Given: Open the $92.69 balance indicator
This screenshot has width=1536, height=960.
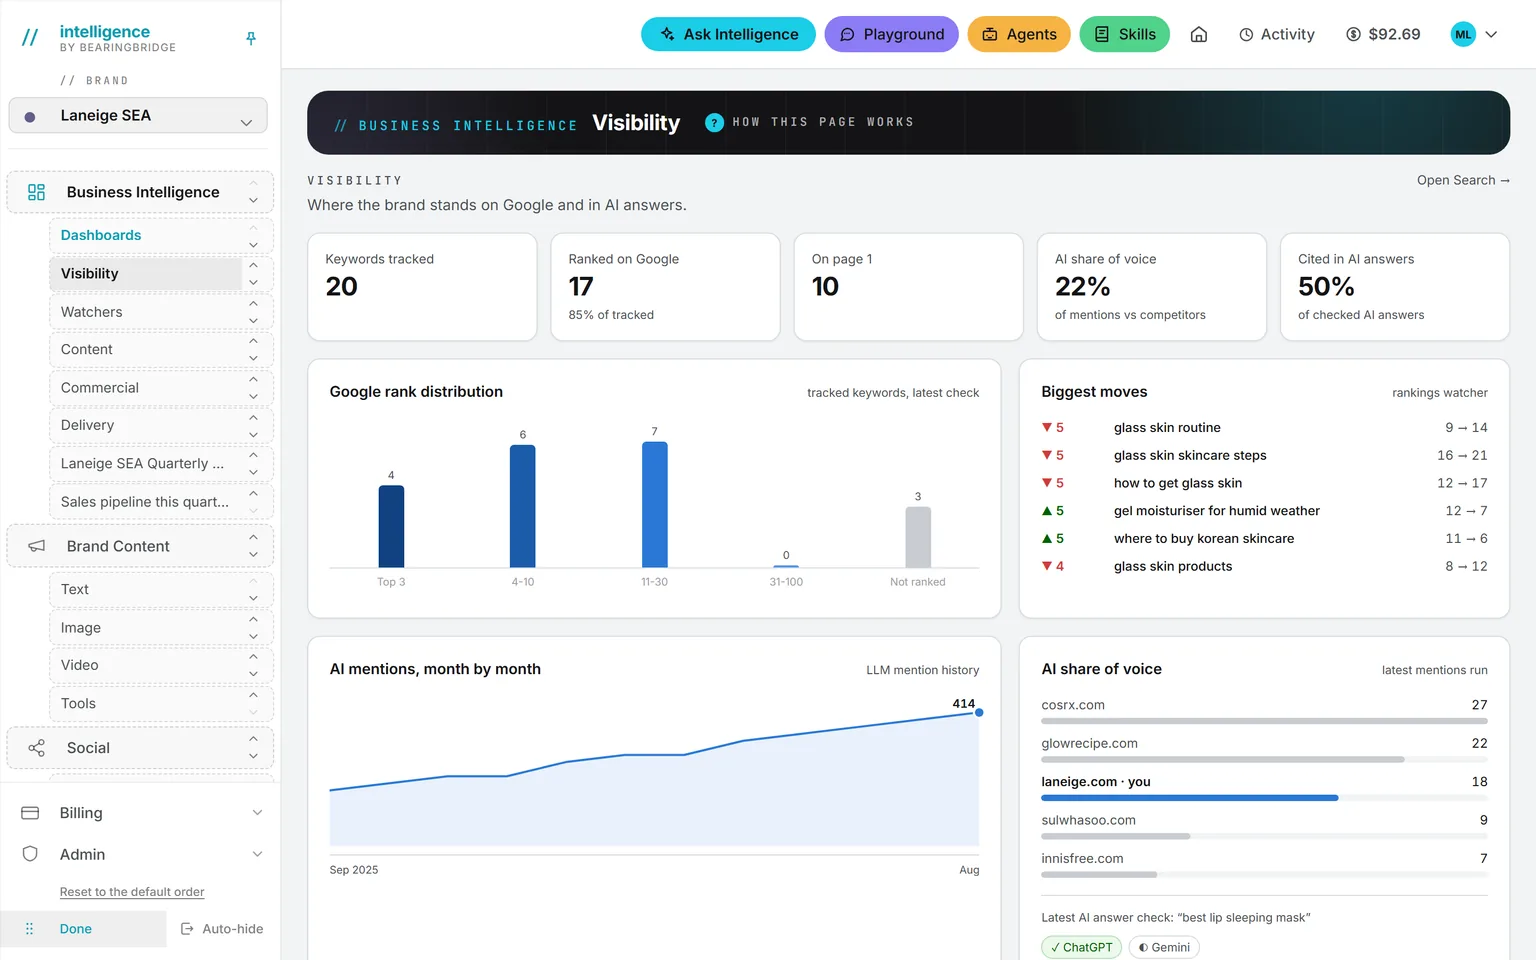Looking at the screenshot, I should pos(1383,34).
